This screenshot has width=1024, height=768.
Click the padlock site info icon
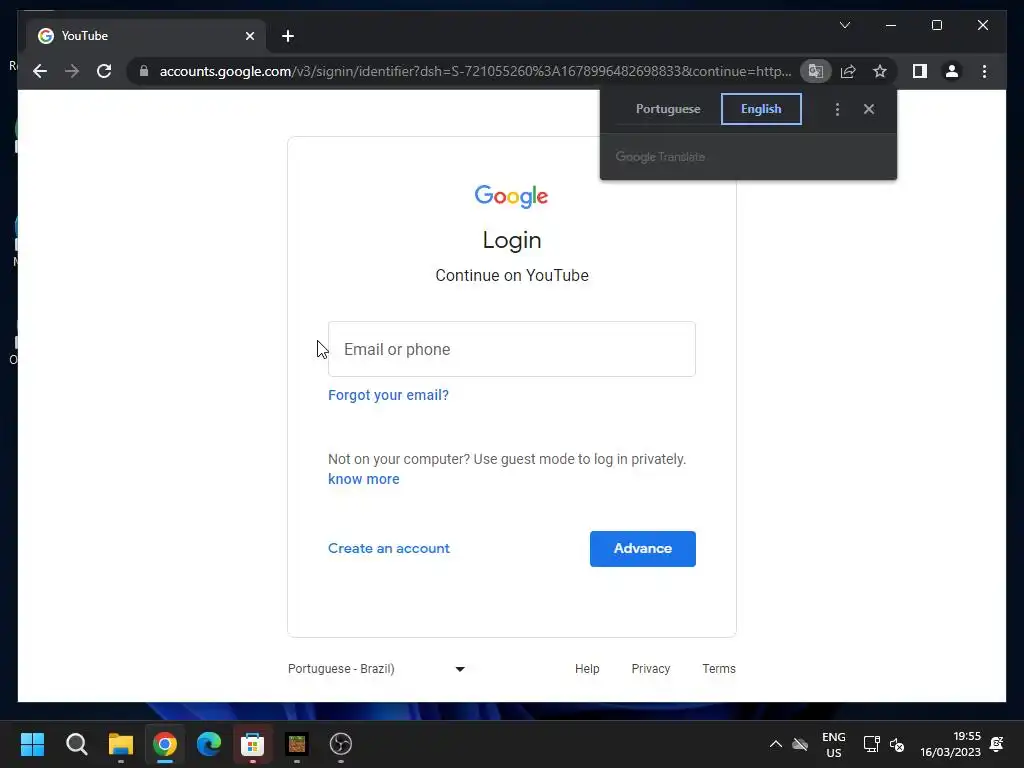[144, 71]
